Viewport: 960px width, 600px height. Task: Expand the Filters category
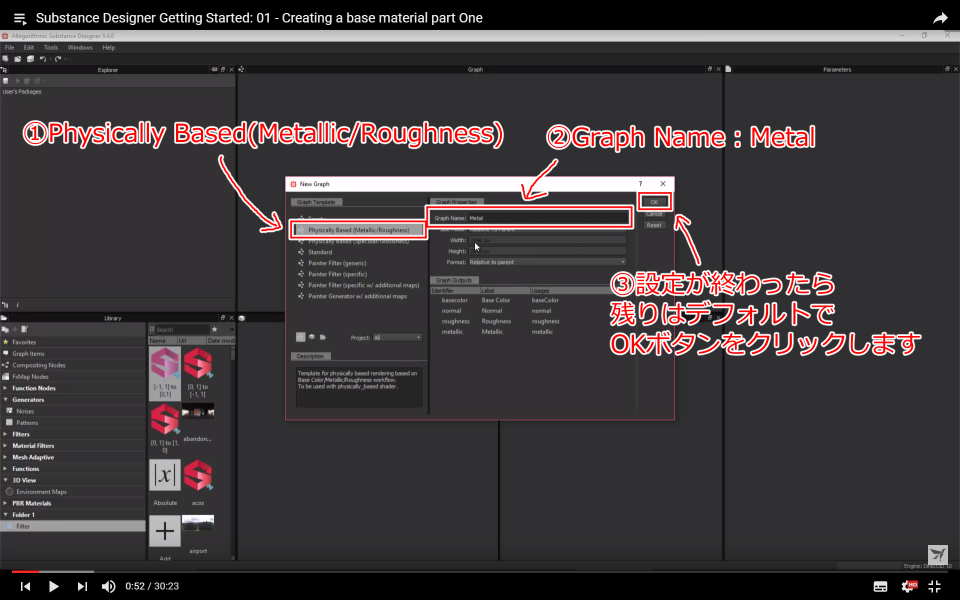click(6, 434)
